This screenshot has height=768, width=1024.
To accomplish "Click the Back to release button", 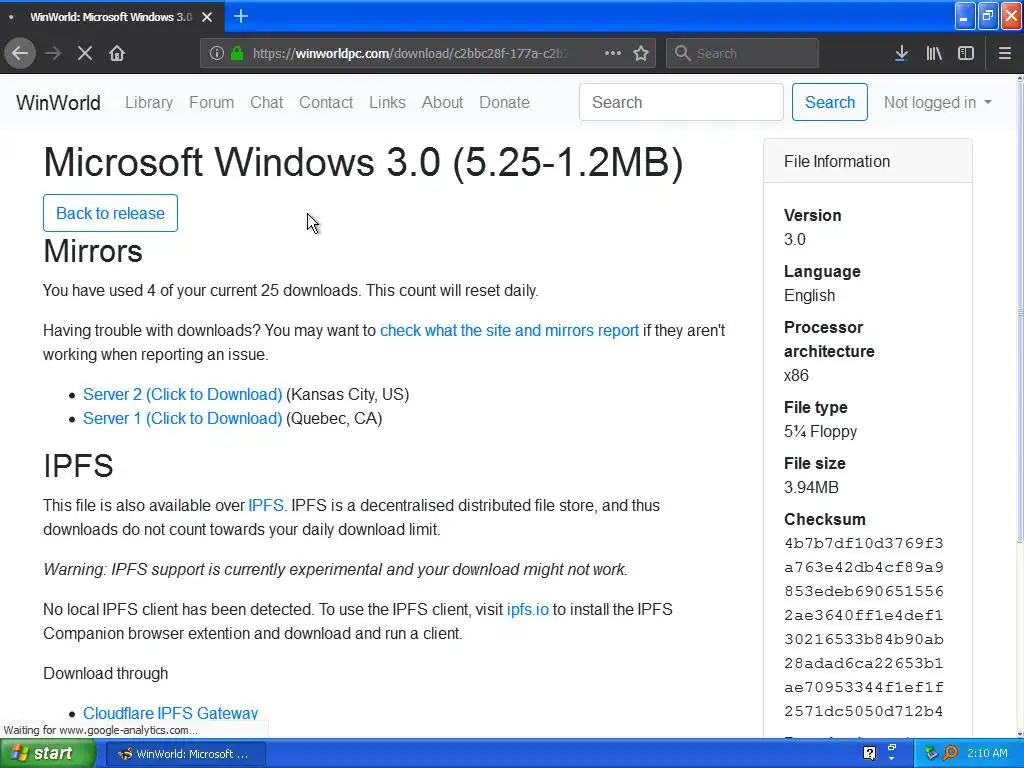I will (x=110, y=213).
